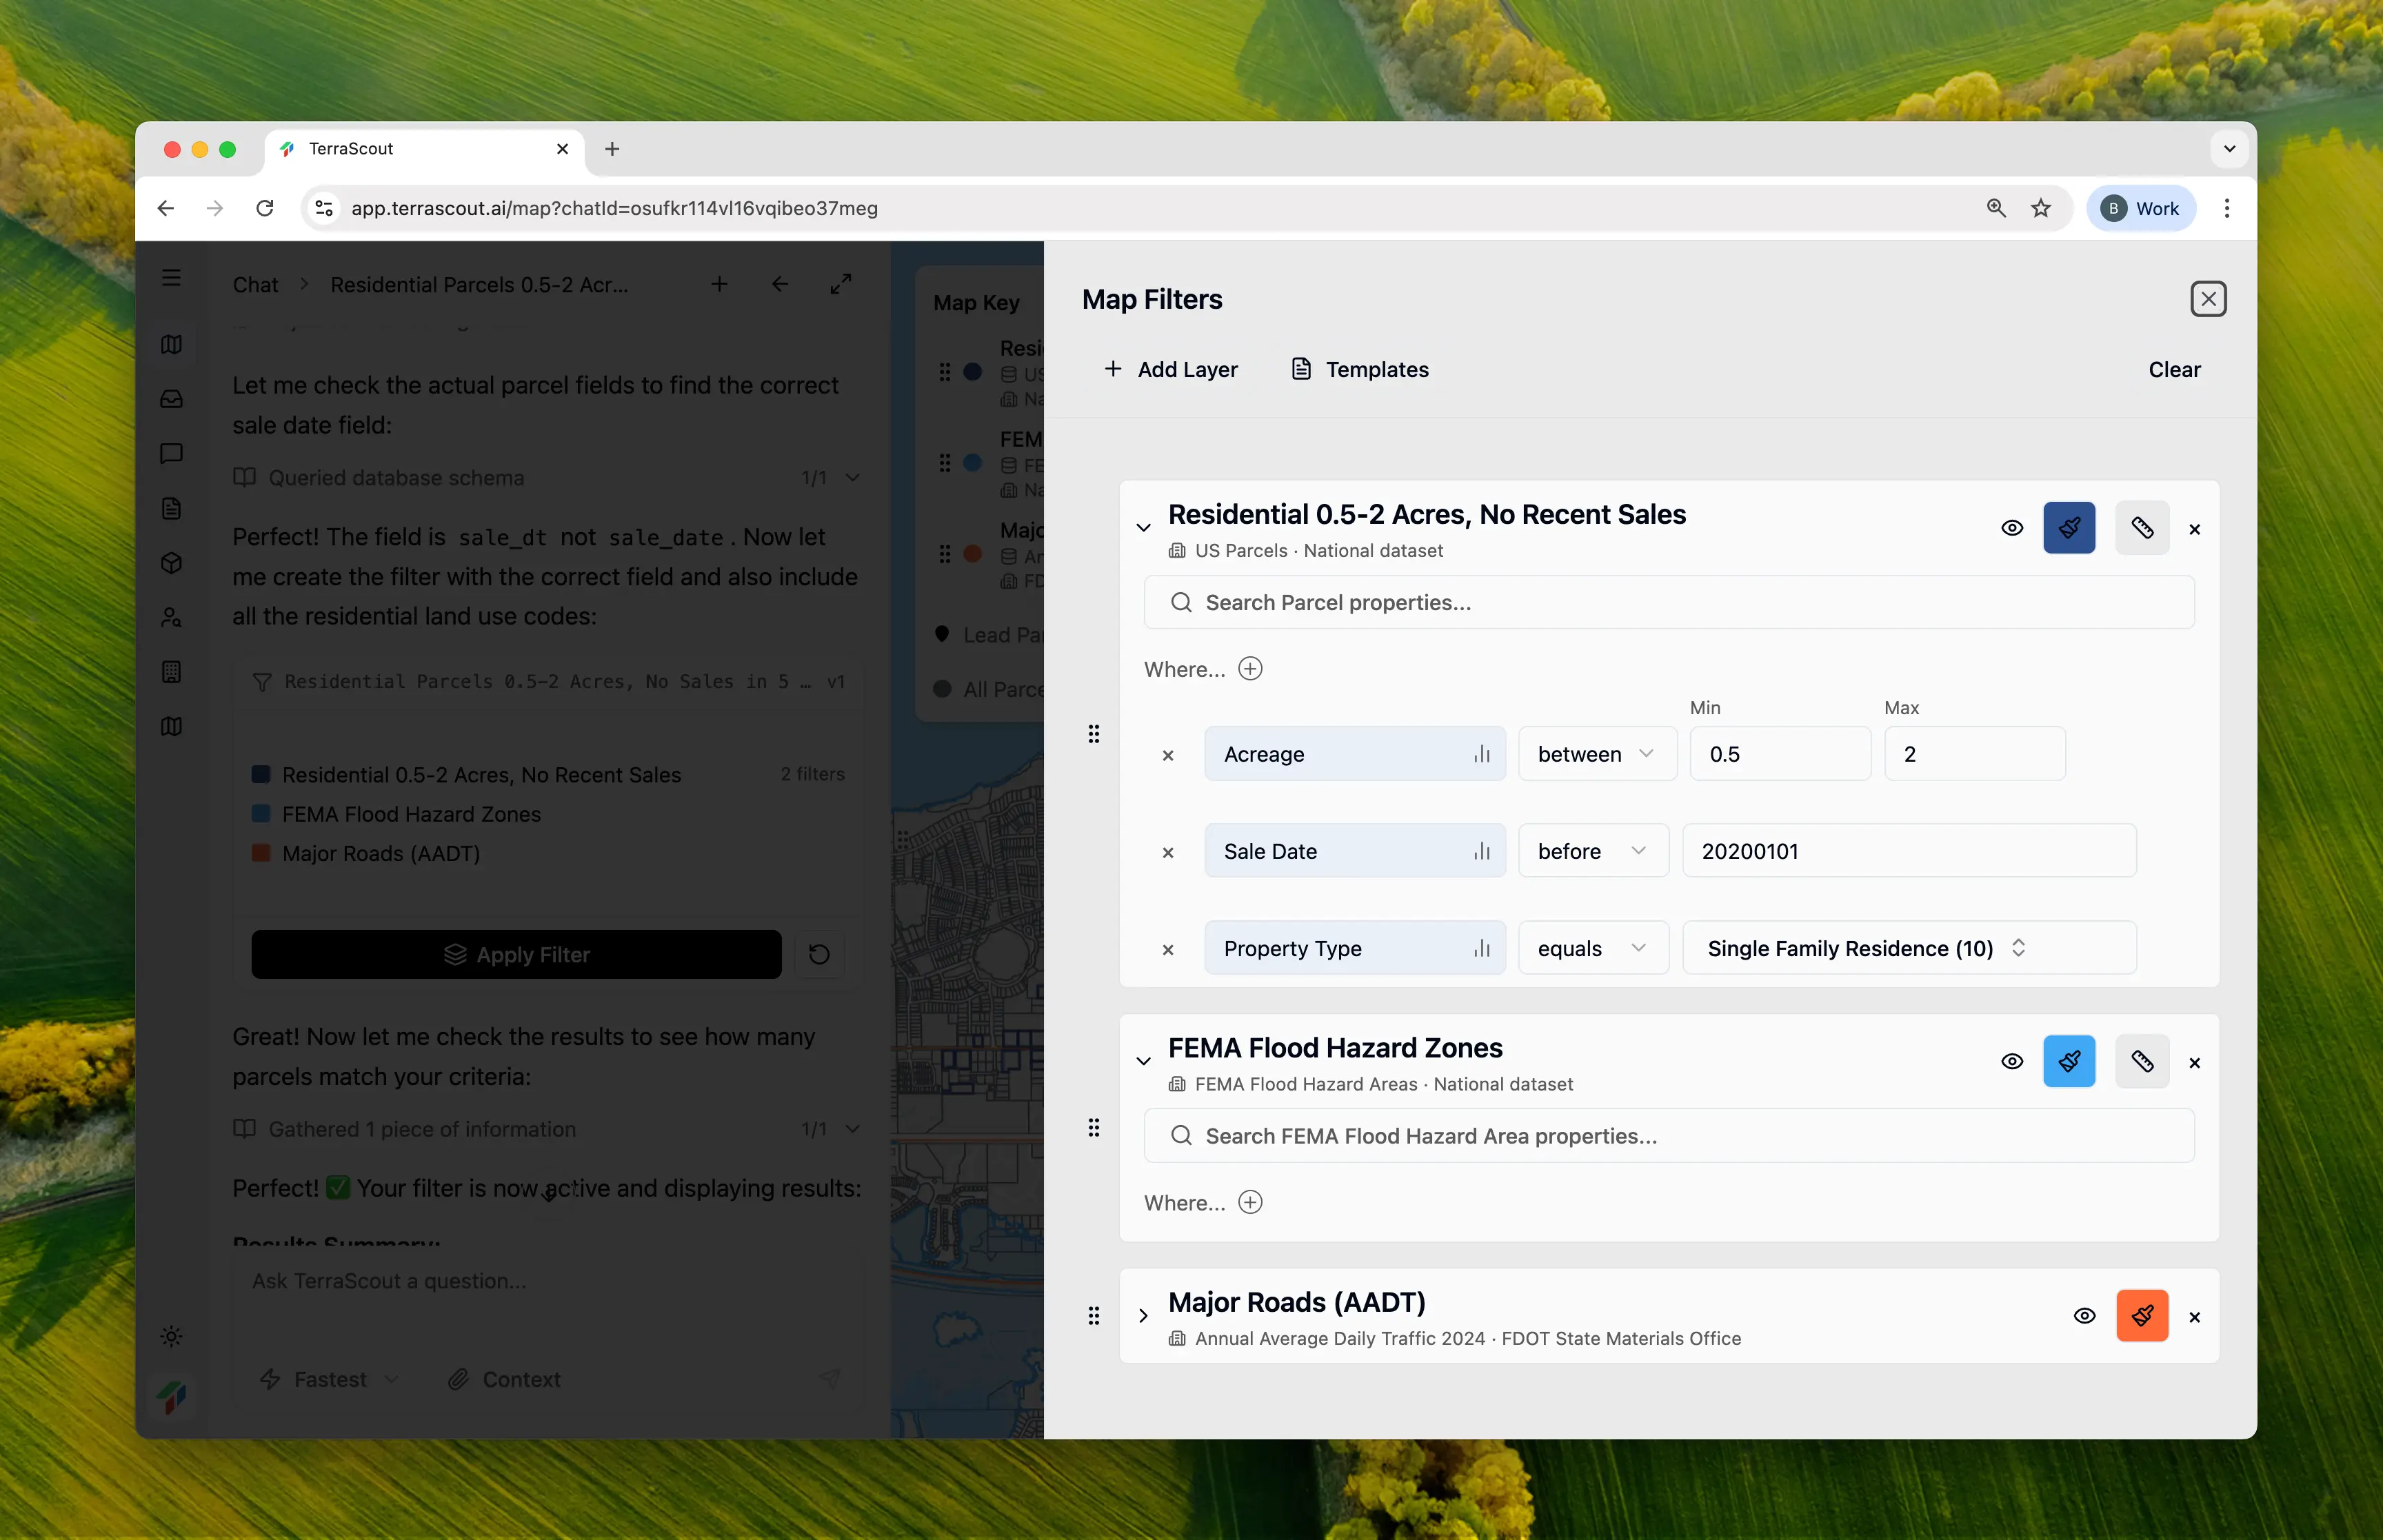2383x1540 pixels.
Task: Toggle FEMA Flood Hazard Zones visibility
Action: coord(2011,1062)
